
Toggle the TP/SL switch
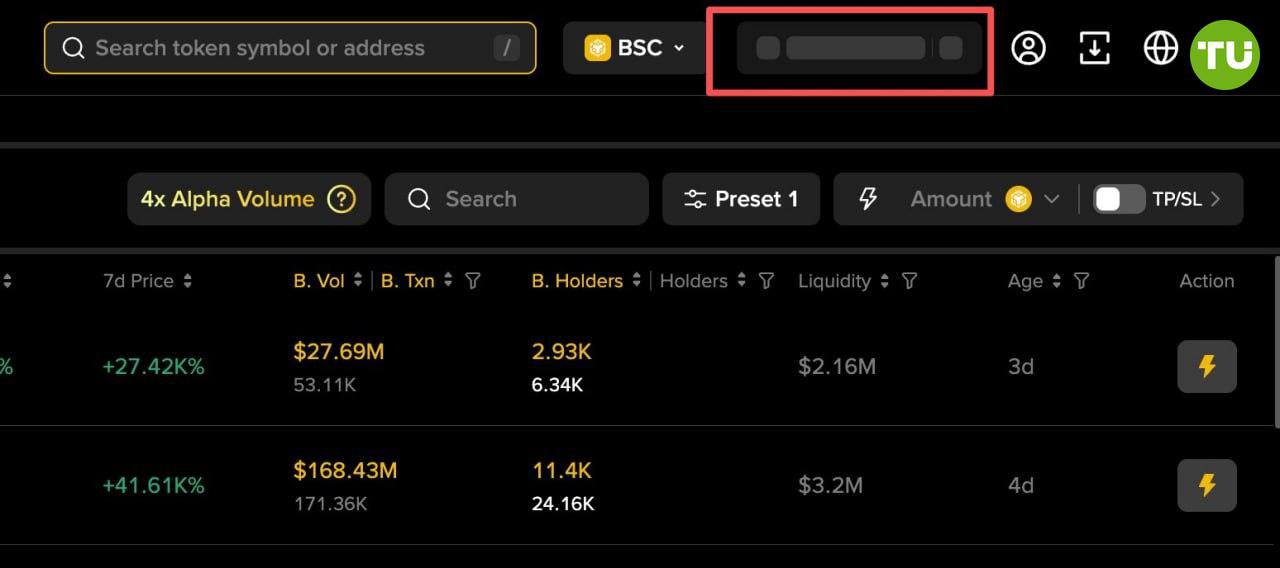[x=1119, y=199]
